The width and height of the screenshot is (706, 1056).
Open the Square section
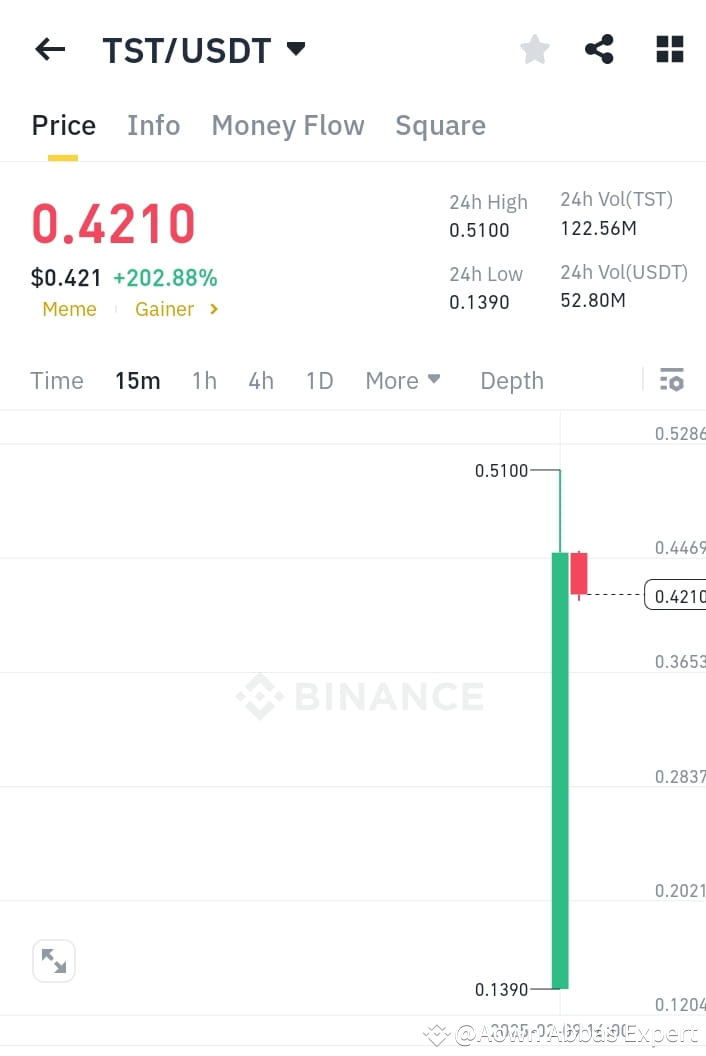click(440, 125)
